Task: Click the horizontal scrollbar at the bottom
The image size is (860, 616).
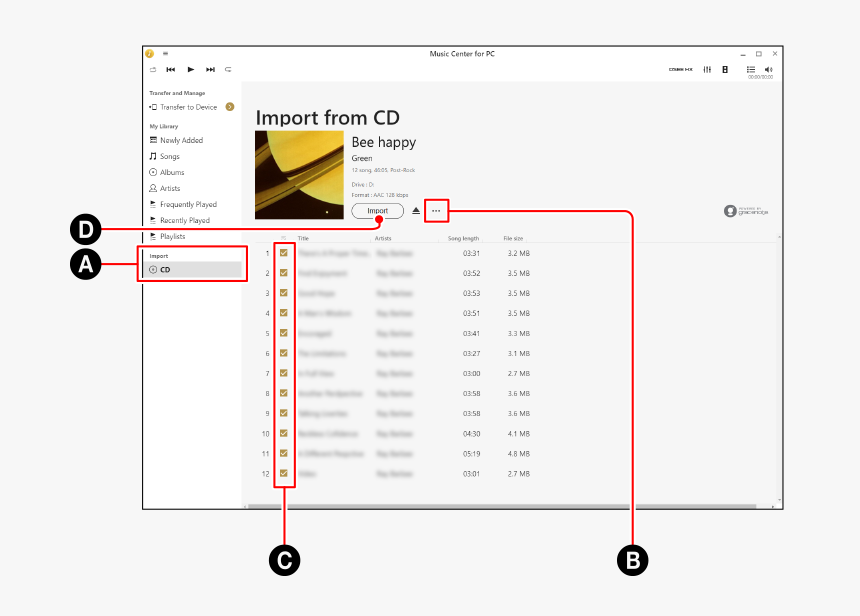Action: pos(502,506)
